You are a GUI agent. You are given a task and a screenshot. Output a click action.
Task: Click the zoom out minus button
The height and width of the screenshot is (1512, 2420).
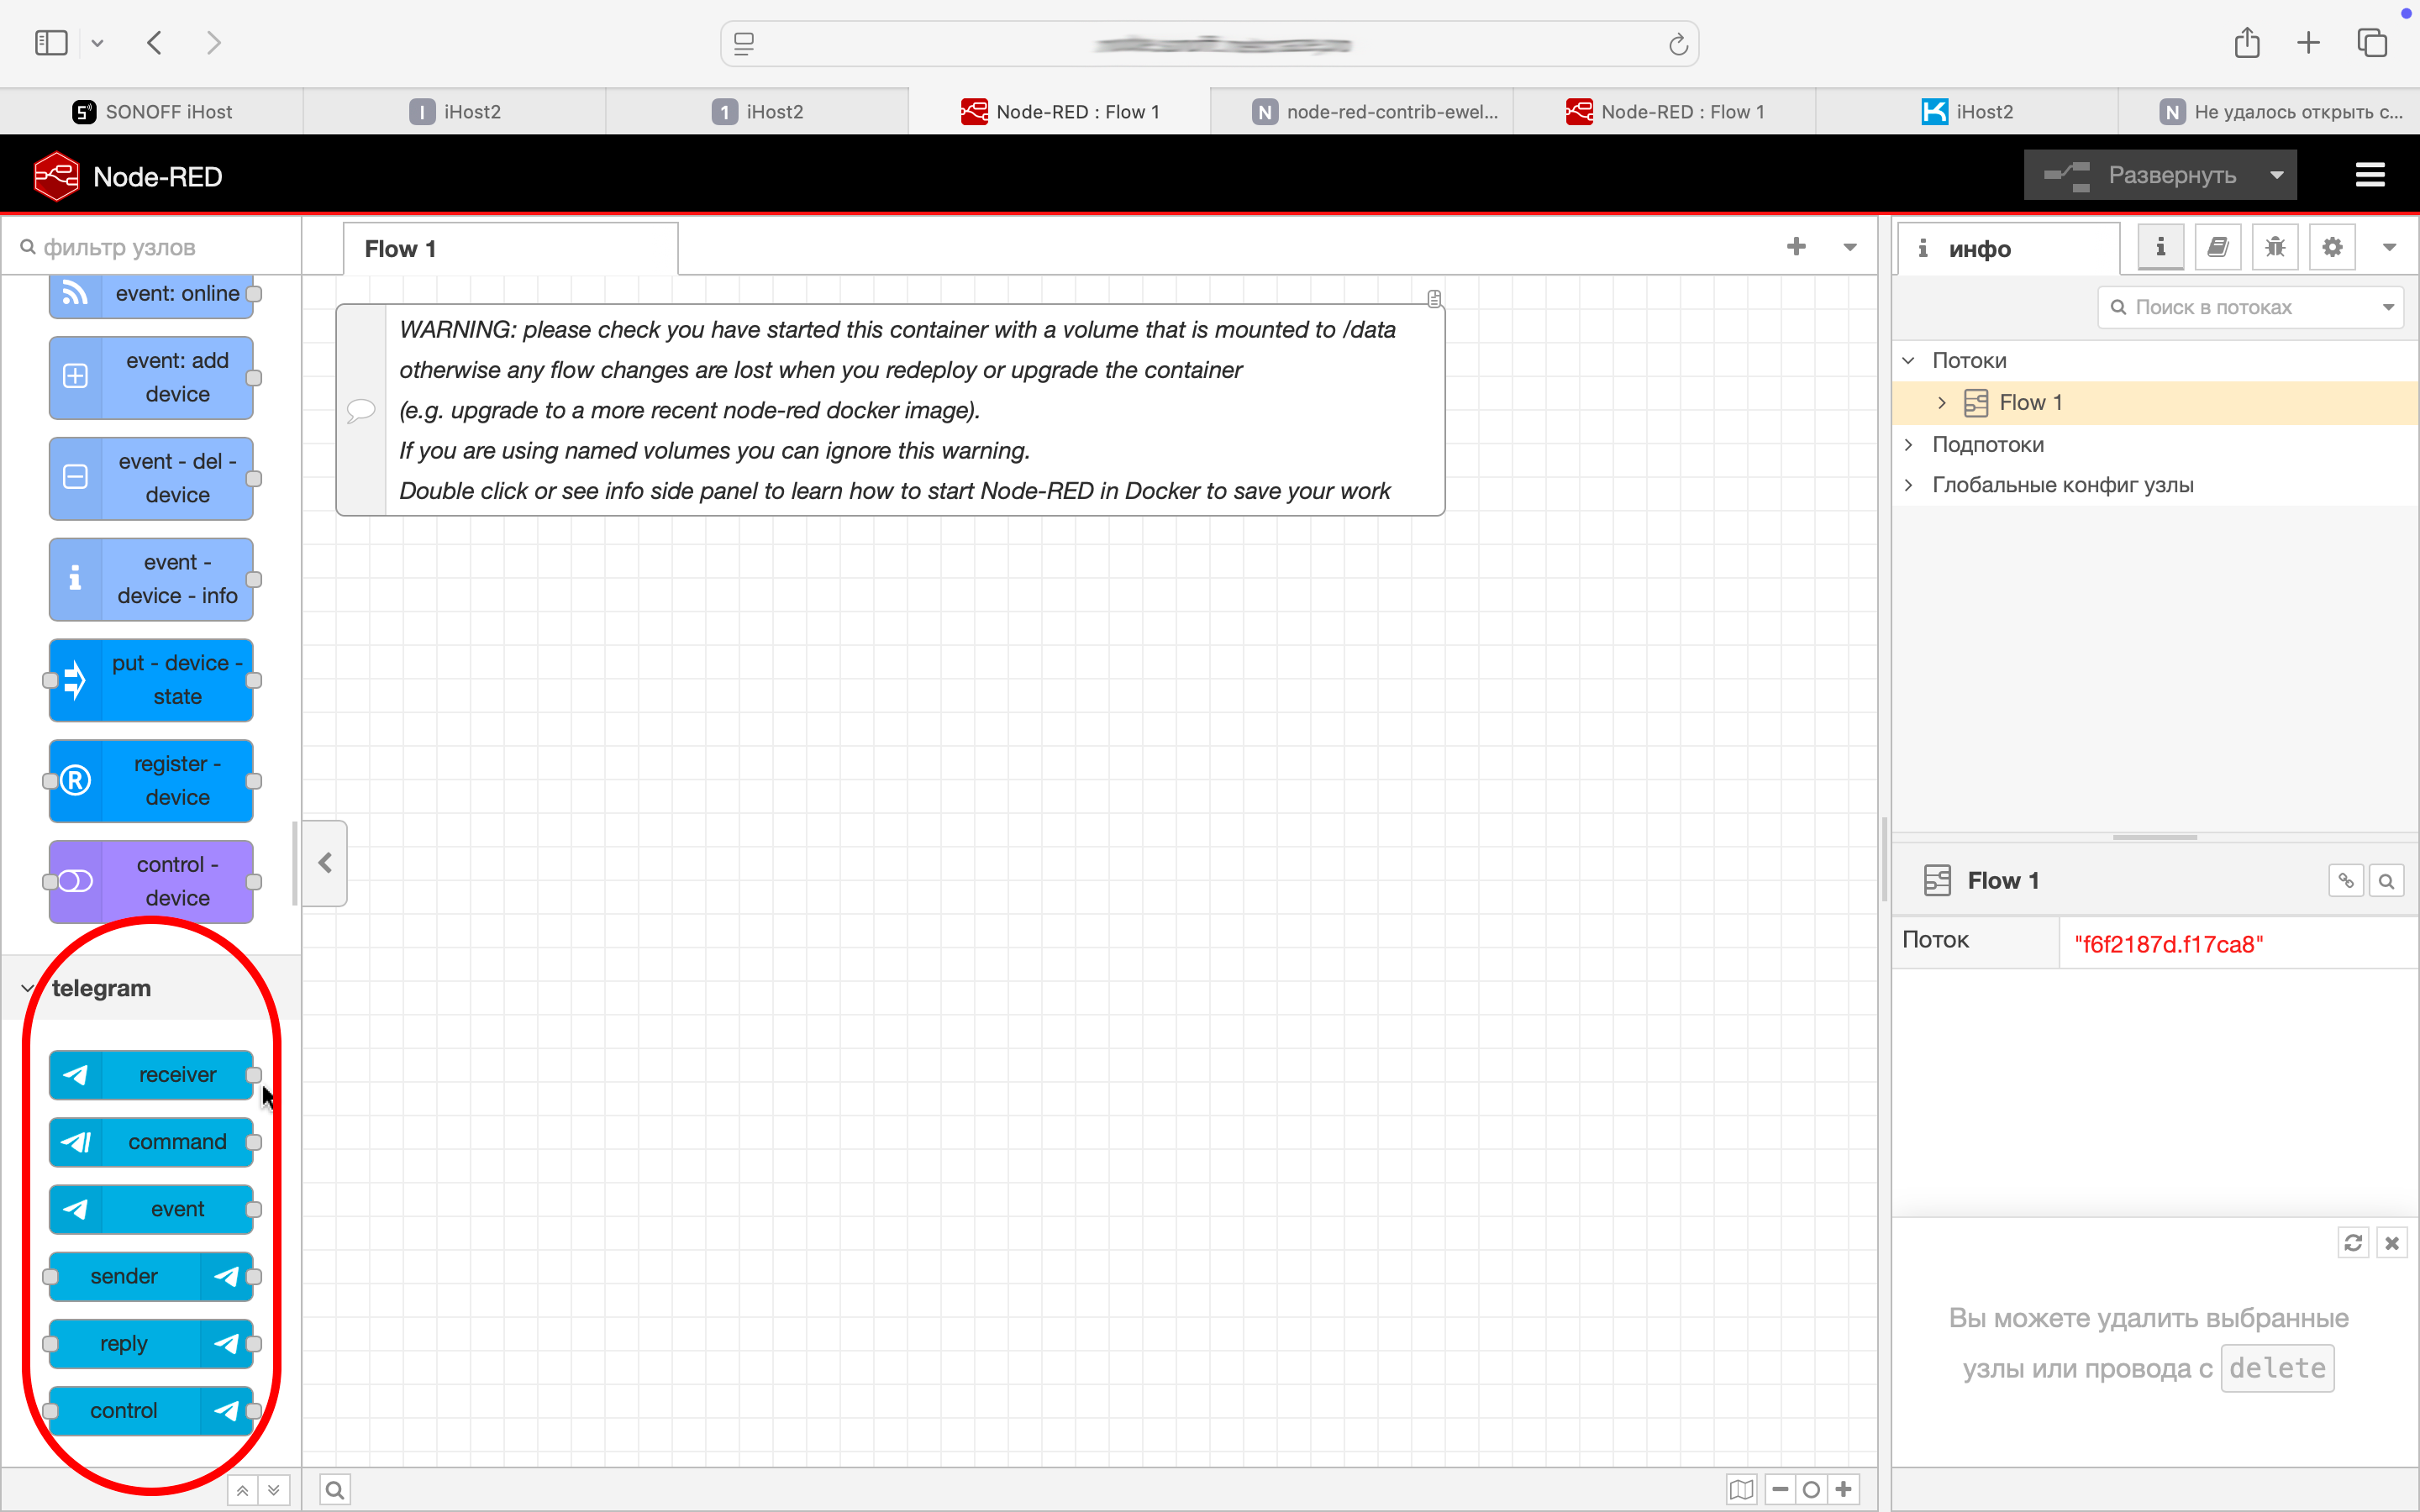(x=1780, y=1489)
